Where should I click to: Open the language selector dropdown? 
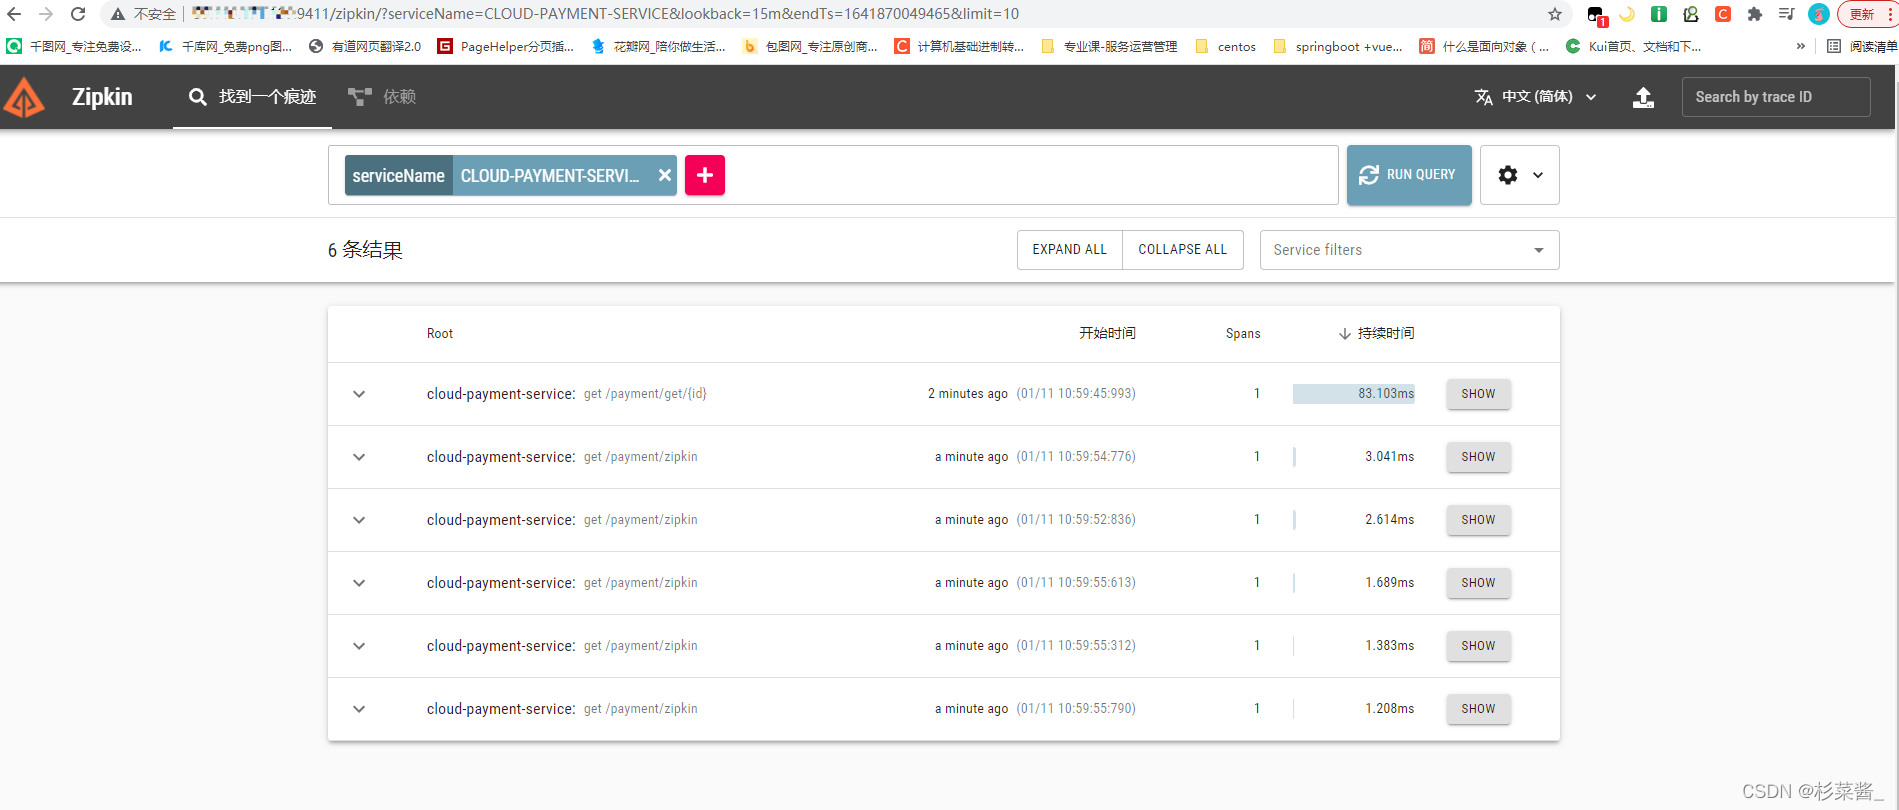tap(1536, 97)
